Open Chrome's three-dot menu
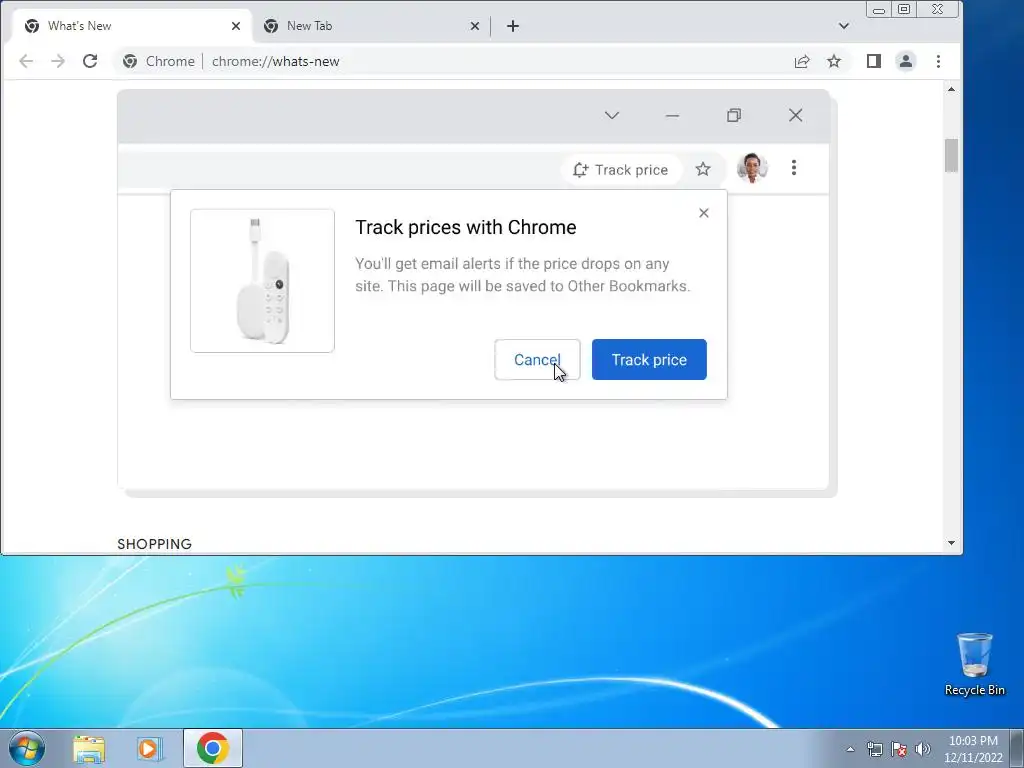1024x768 pixels. click(938, 61)
